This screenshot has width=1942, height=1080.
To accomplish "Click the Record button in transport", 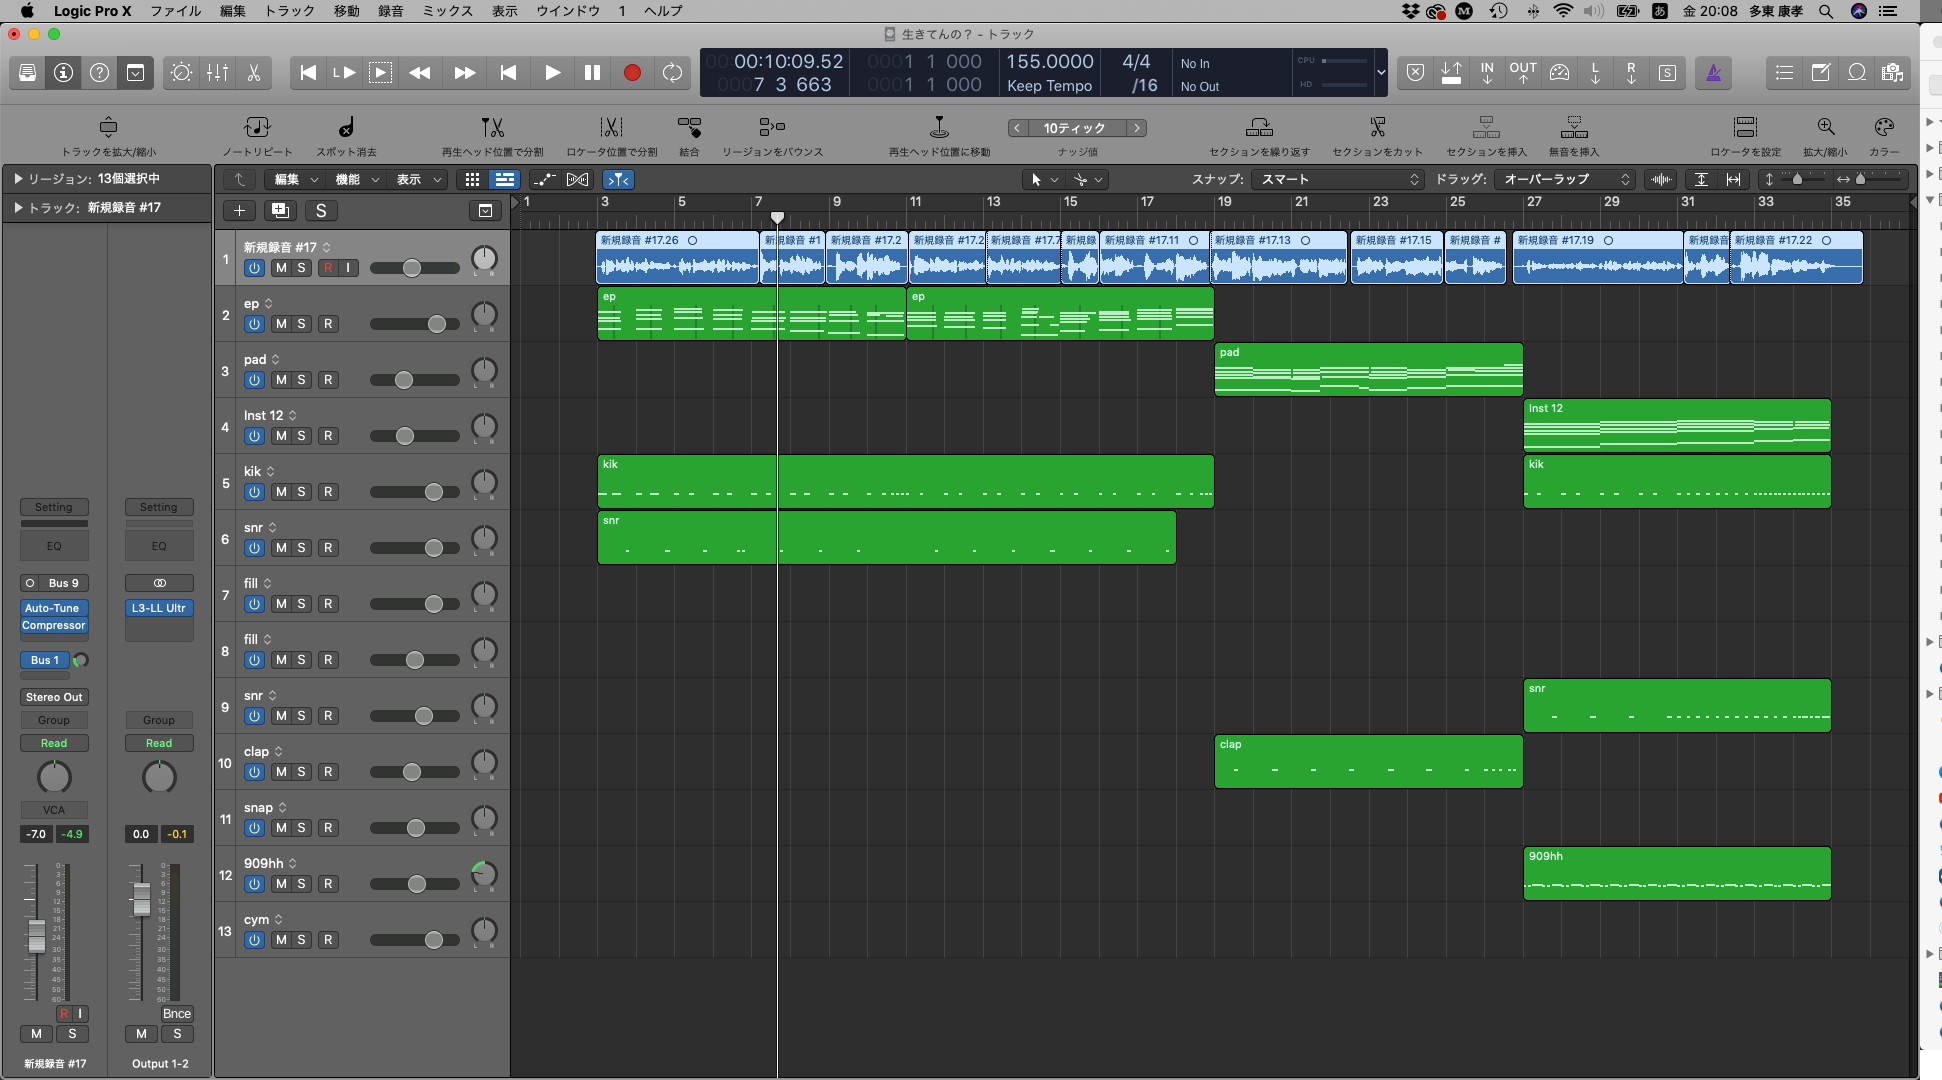I will coord(632,73).
